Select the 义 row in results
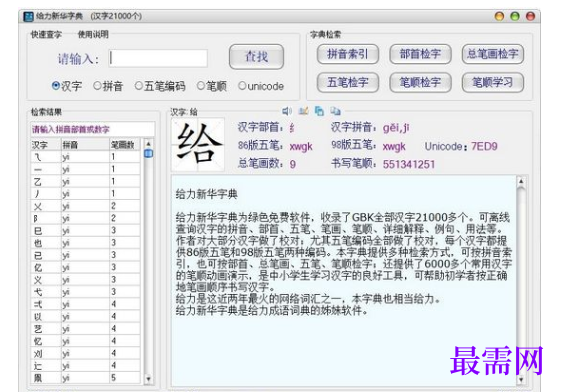The width and height of the screenshot is (562, 392). tap(85, 279)
